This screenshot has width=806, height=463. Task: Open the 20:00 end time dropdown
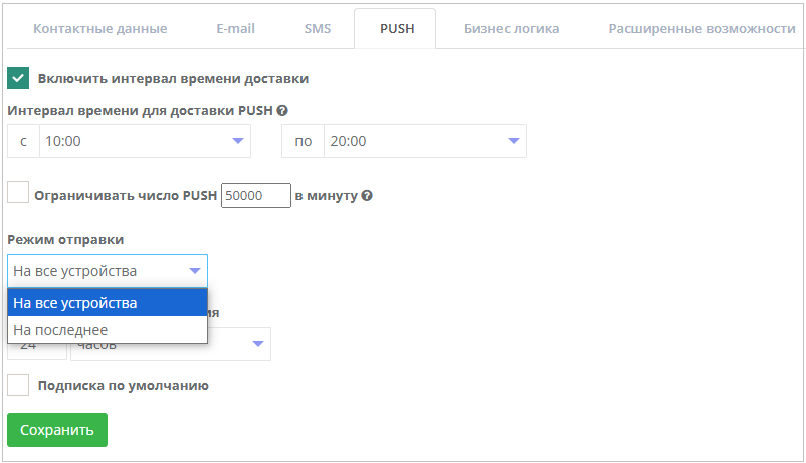pyautogui.click(x=425, y=141)
